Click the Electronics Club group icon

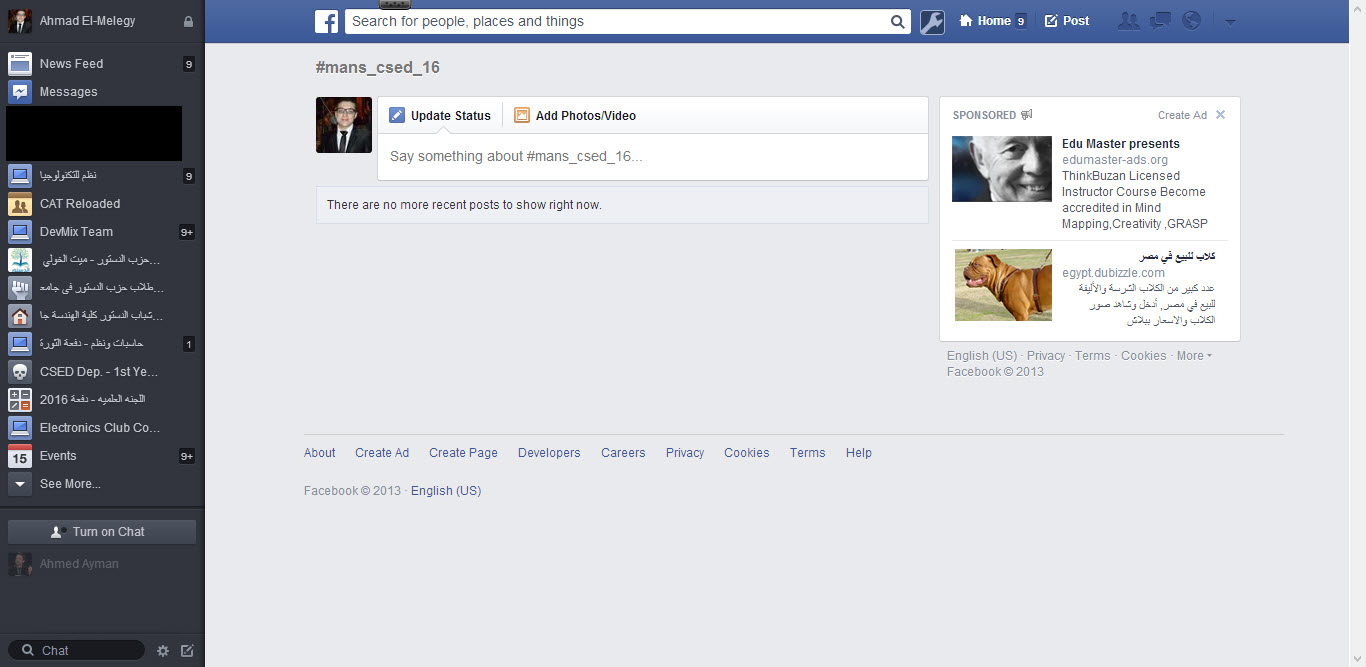20,428
